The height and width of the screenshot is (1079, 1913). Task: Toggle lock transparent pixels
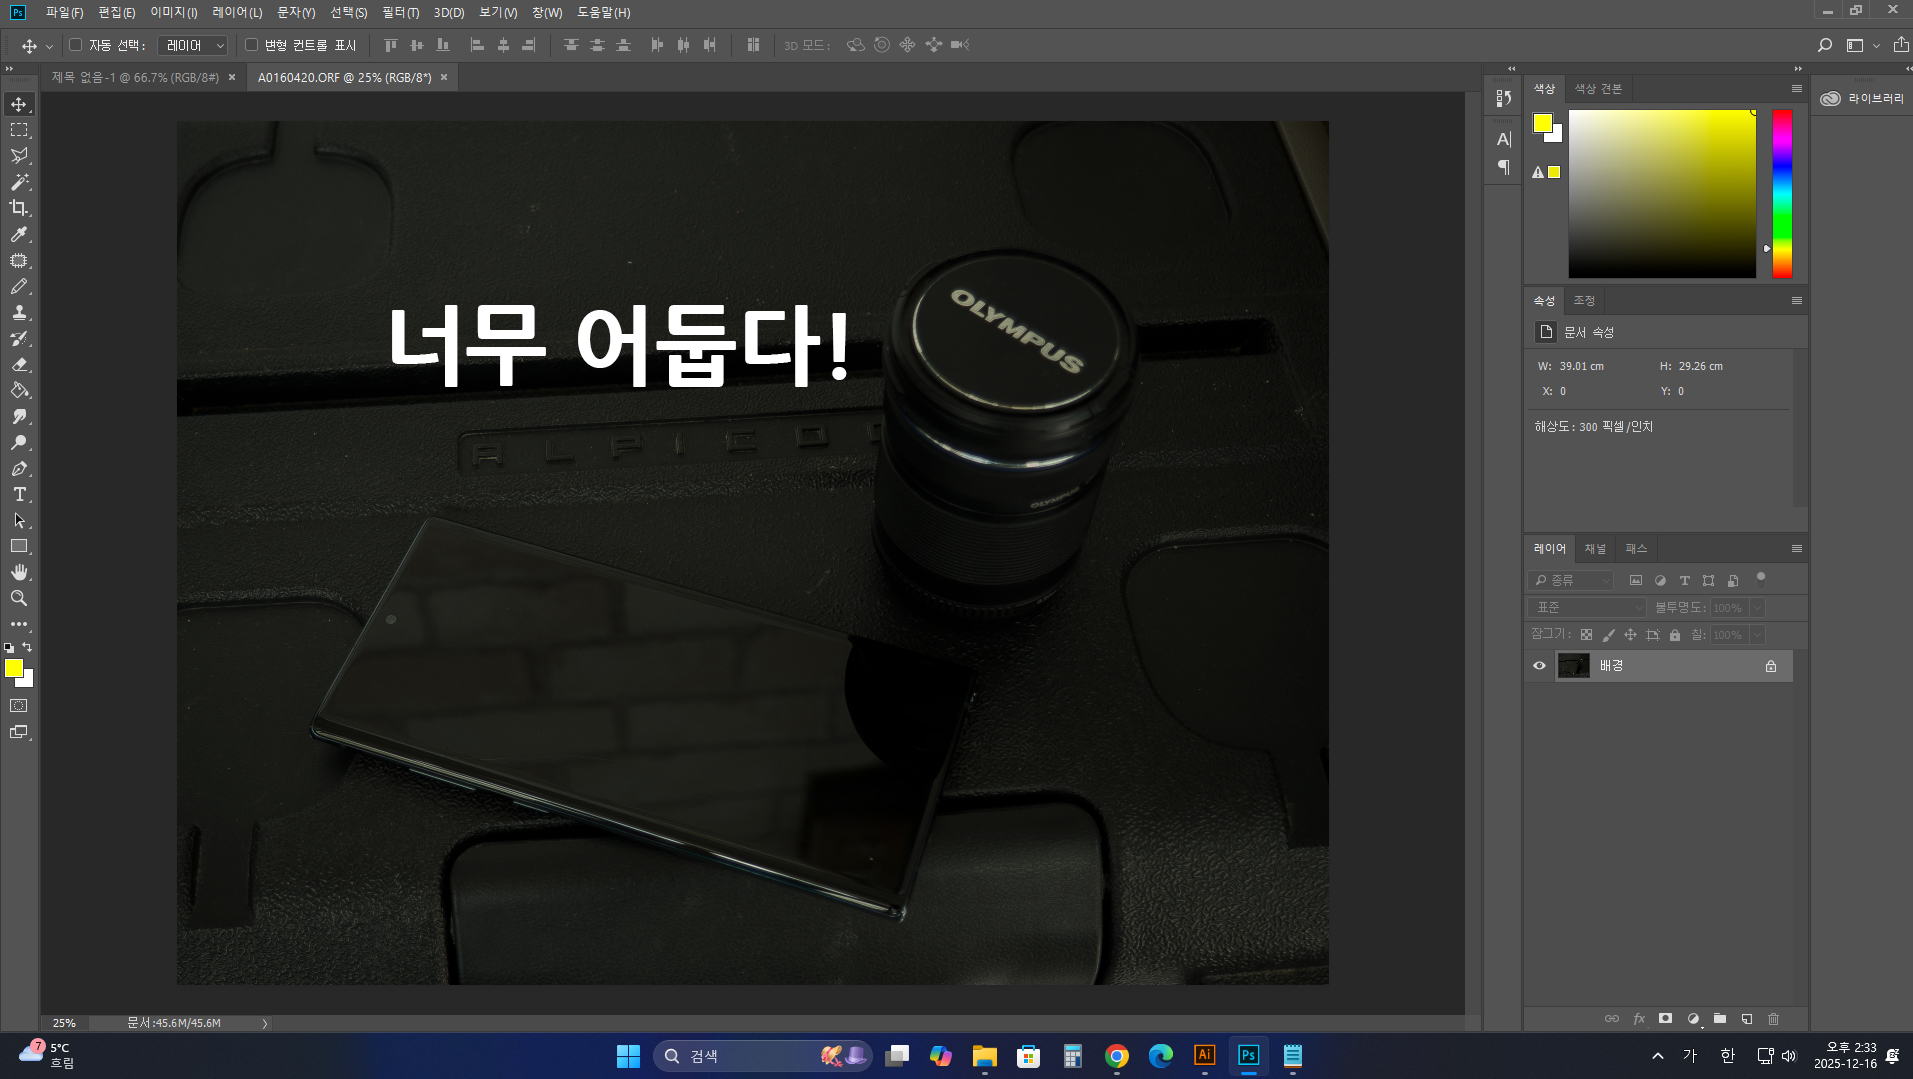[1586, 635]
